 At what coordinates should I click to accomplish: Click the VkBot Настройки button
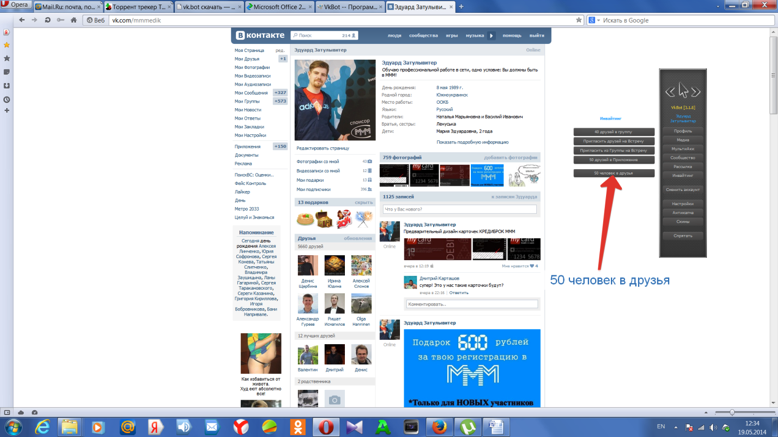tap(683, 204)
